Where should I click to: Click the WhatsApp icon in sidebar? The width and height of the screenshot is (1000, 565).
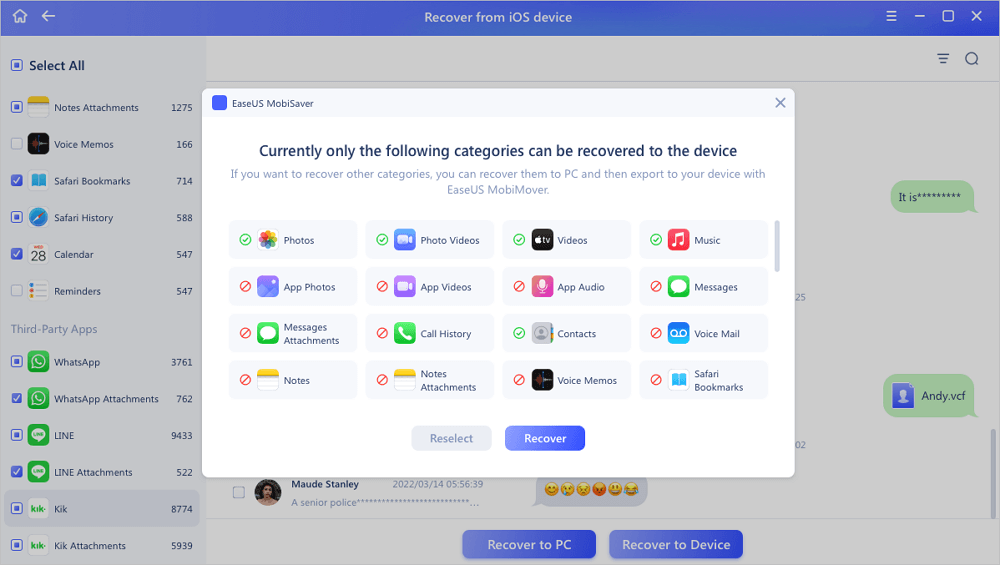coord(38,362)
